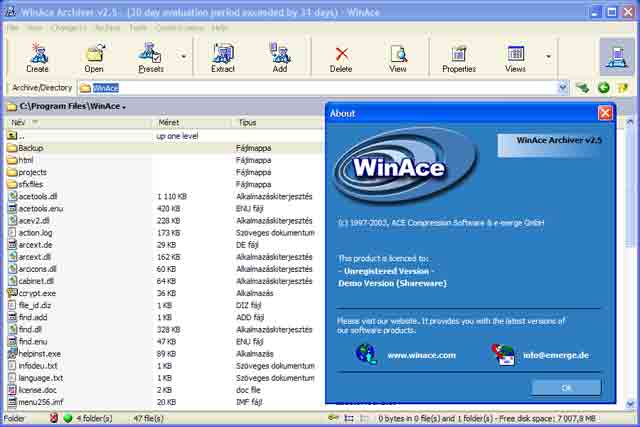Image resolution: width=640 pixels, height=427 pixels.
Task: Click the 1 110 KB size cell
Action: 172,196
